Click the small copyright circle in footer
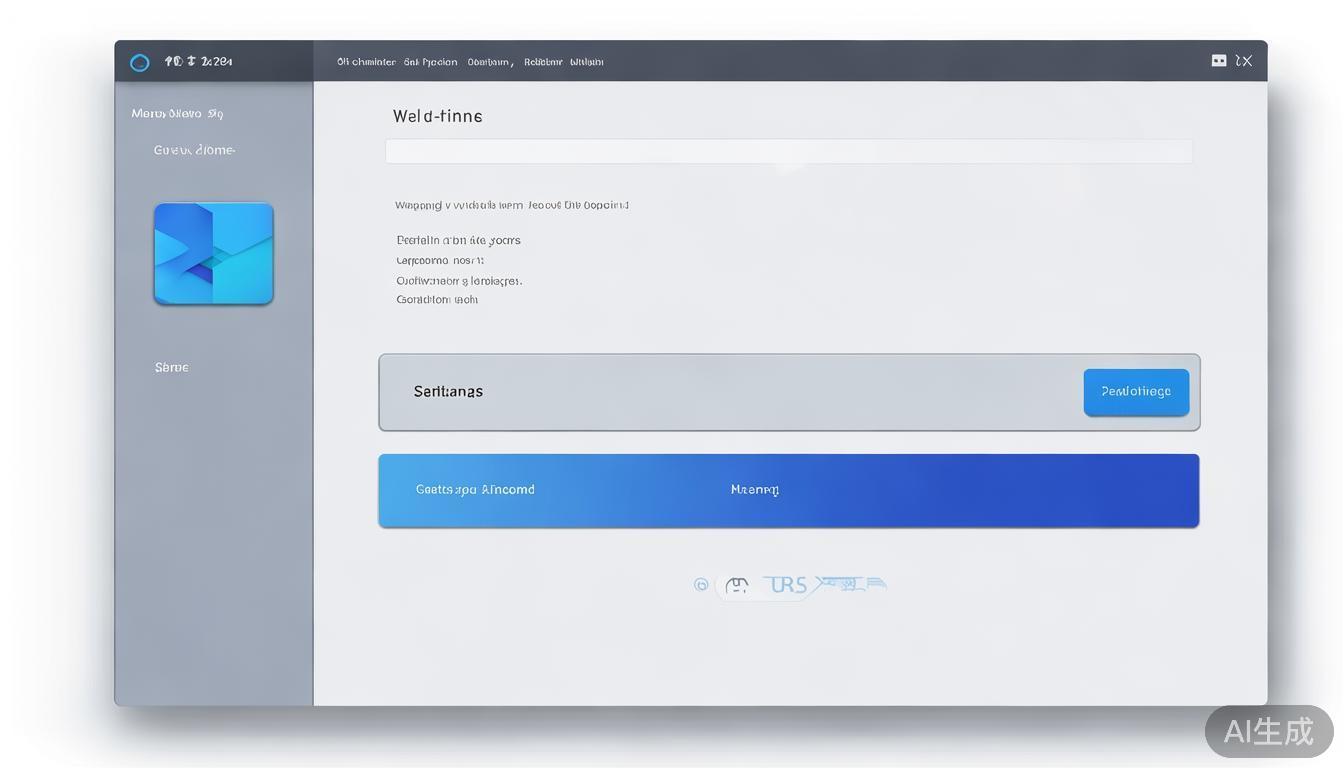The height and width of the screenshot is (768, 1344). [701, 585]
